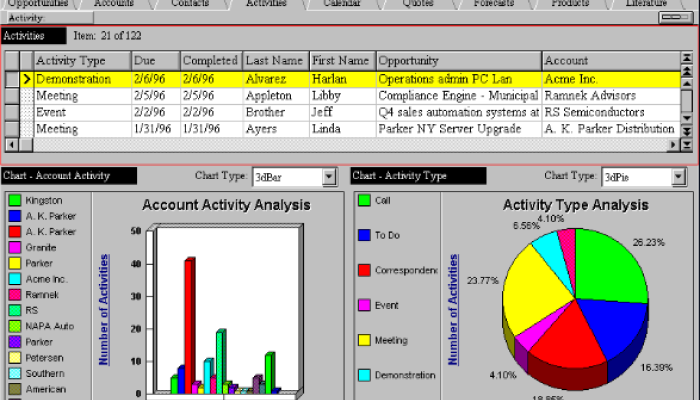Open the 3dBar Chart Type dropdown arrow

click(329, 177)
